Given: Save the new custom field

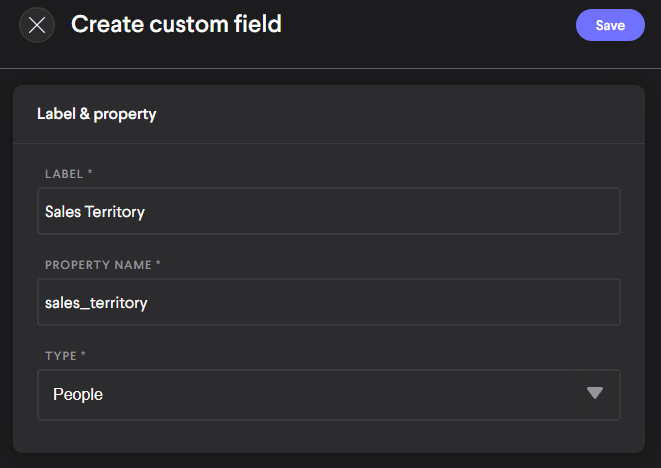Looking at the screenshot, I should 610,25.
